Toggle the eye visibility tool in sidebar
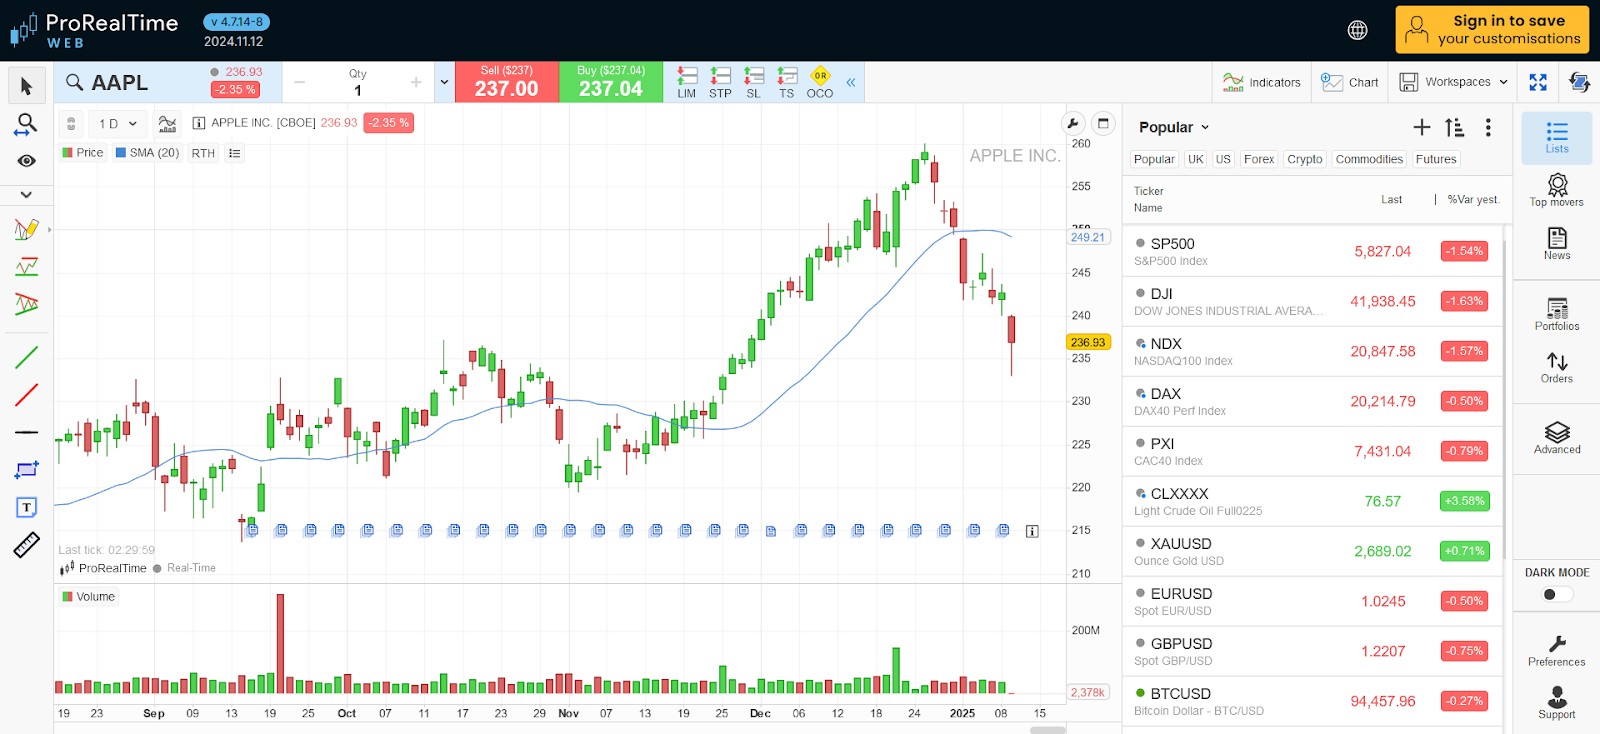This screenshot has height=734, width=1600. click(x=26, y=161)
